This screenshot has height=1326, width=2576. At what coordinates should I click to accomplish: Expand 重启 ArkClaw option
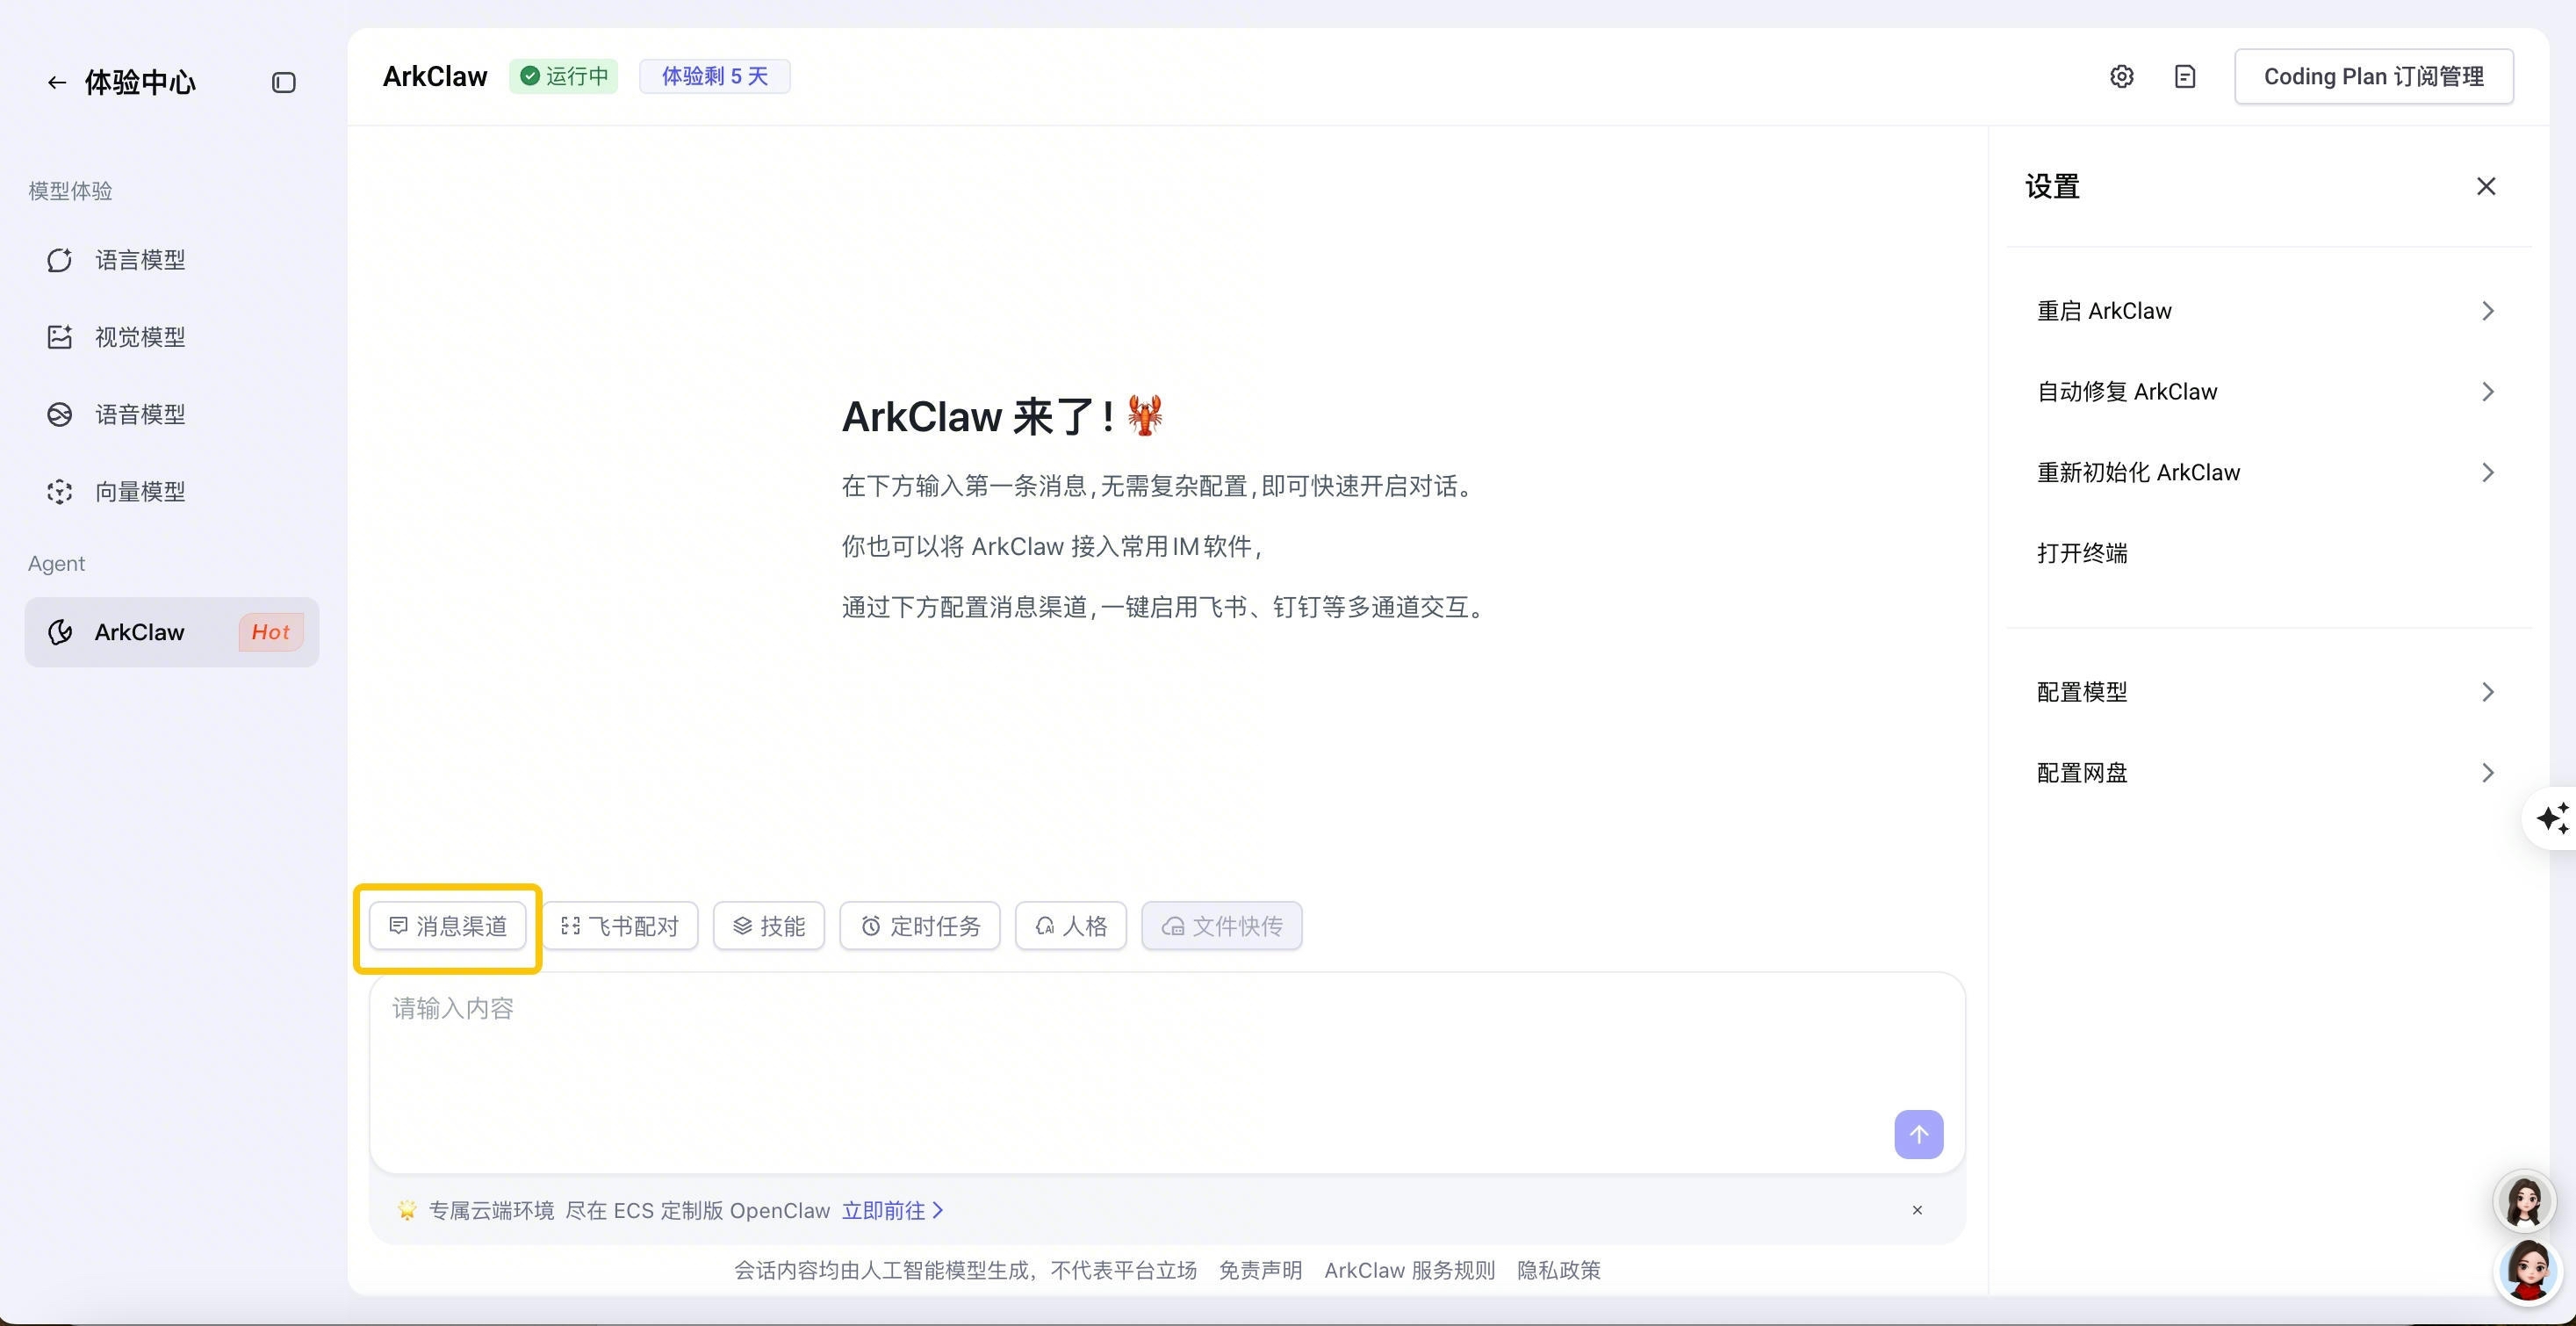tap(2265, 311)
